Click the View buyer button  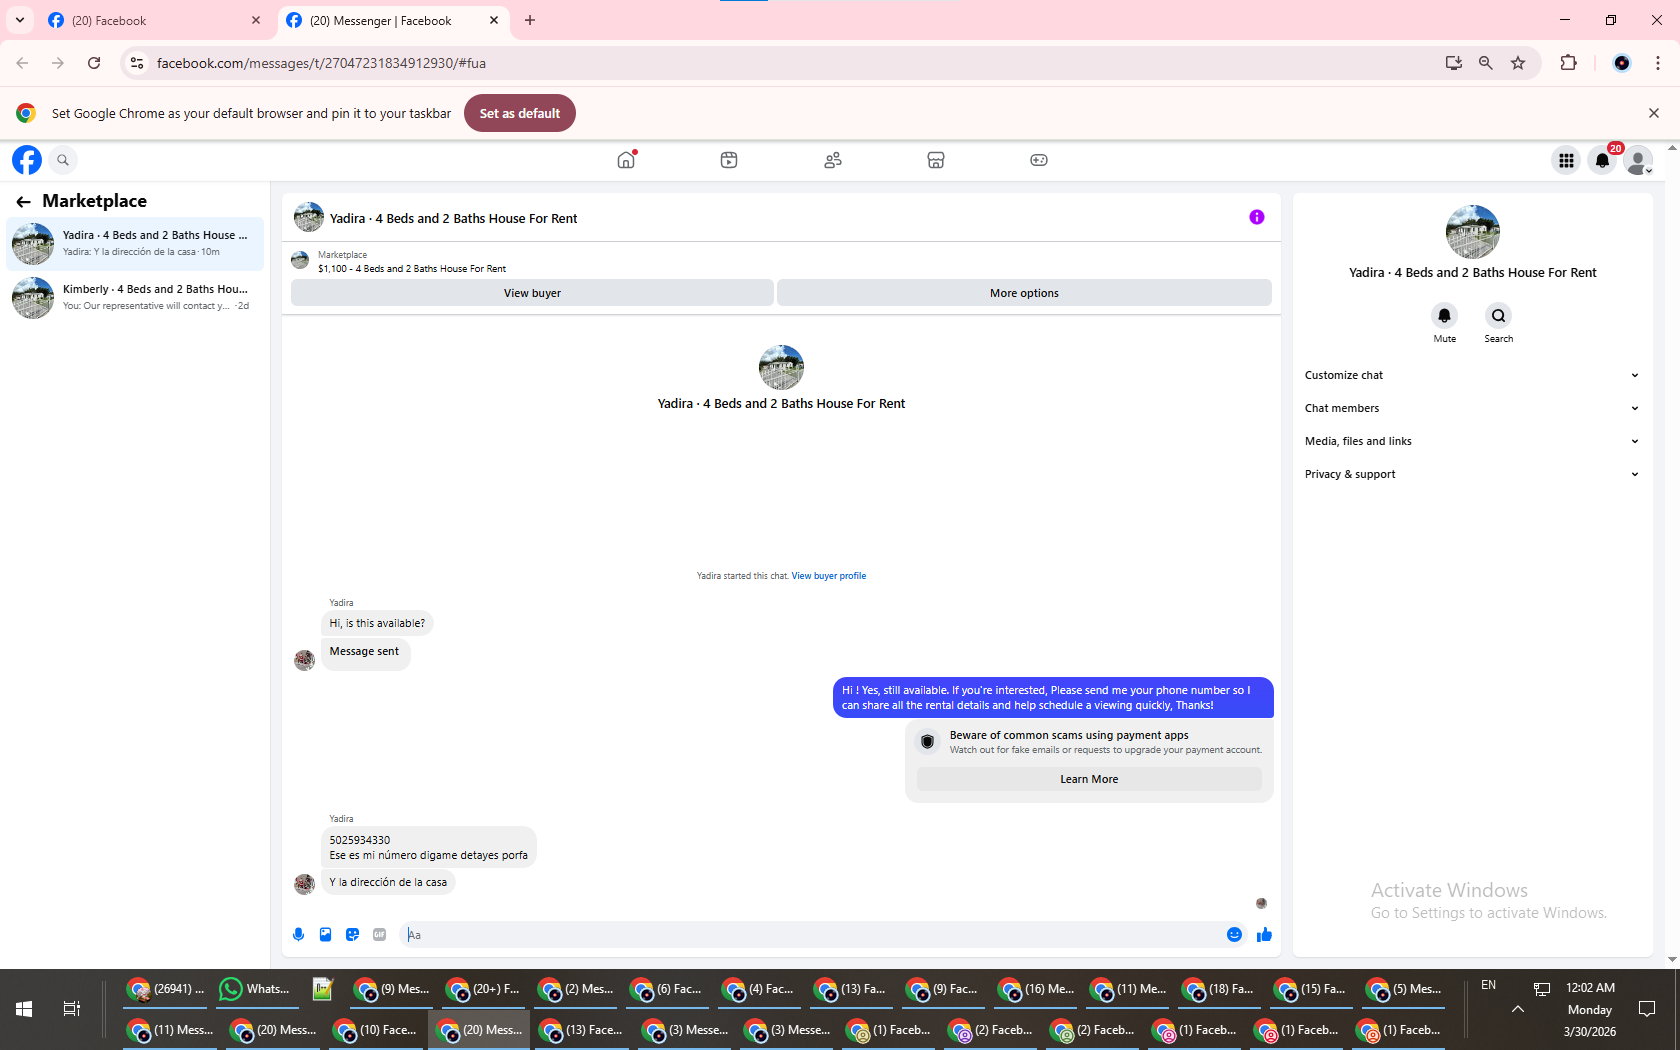(x=532, y=293)
